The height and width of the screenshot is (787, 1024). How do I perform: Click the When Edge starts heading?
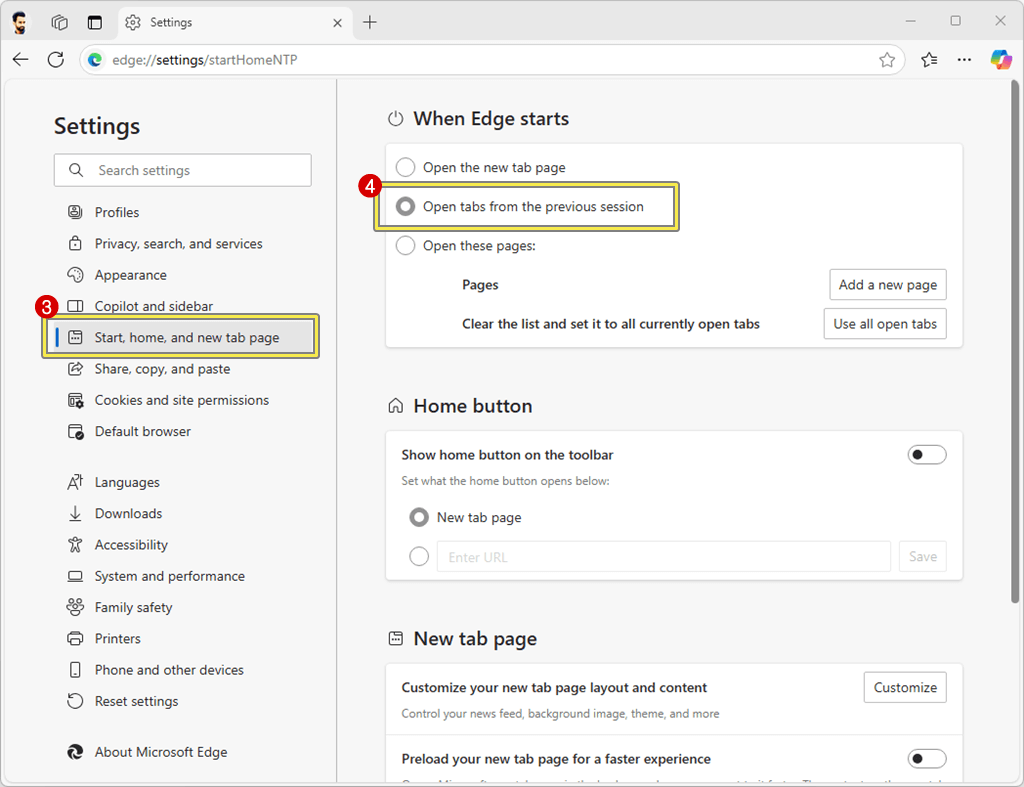(491, 119)
